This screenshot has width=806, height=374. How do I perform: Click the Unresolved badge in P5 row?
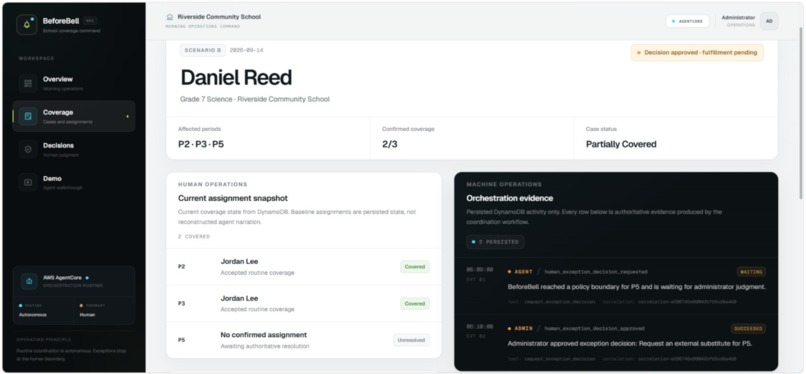(411, 340)
